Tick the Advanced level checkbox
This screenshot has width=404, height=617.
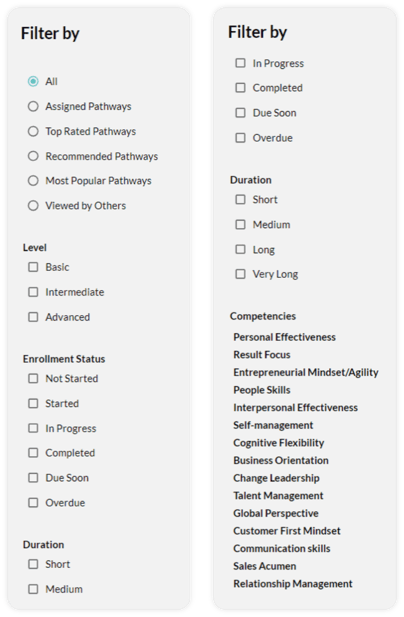pyautogui.click(x=33, y=317)
